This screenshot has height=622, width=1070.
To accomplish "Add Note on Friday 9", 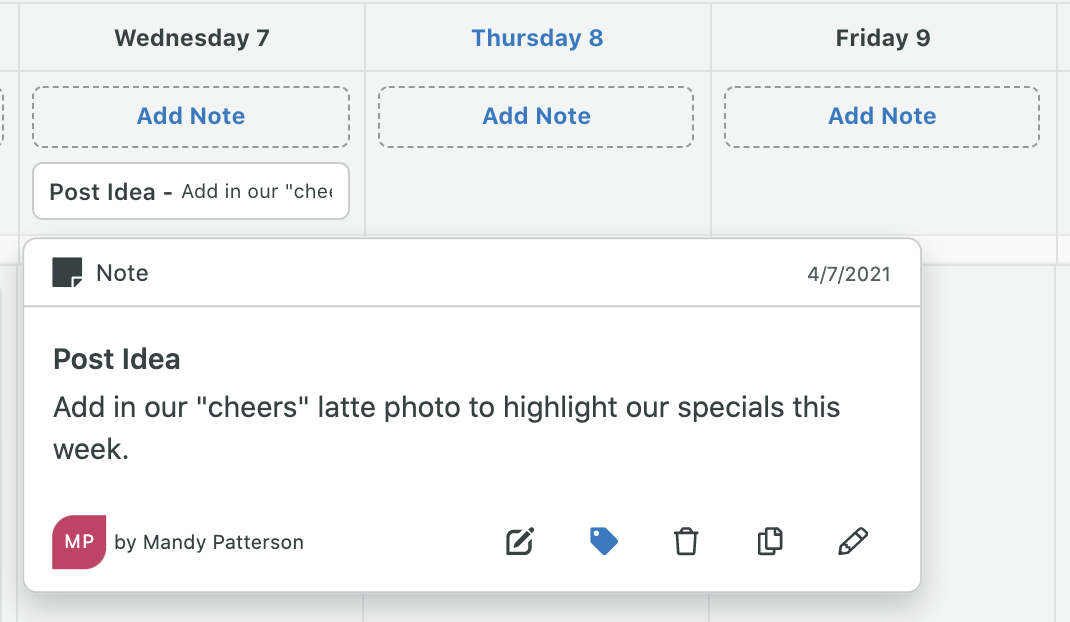I will [882, 116].
